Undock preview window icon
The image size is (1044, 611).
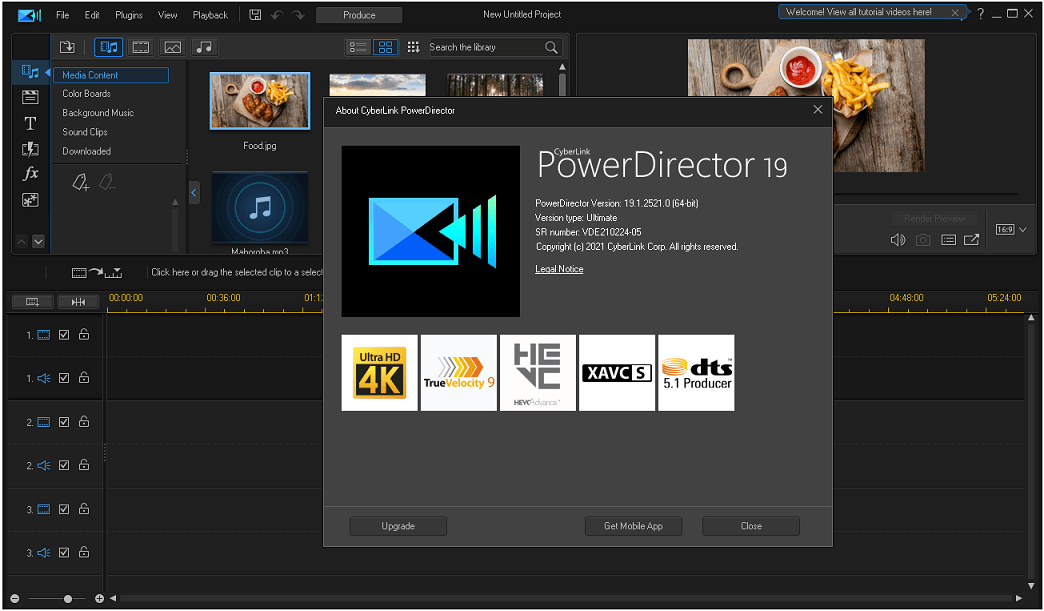click(x=971, y=240)
